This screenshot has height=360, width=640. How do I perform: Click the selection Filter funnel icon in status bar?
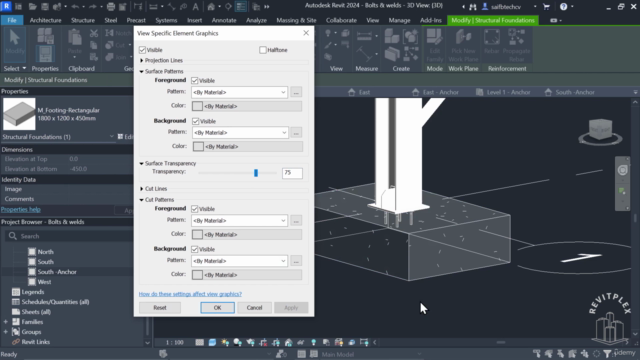coord(607,353)
